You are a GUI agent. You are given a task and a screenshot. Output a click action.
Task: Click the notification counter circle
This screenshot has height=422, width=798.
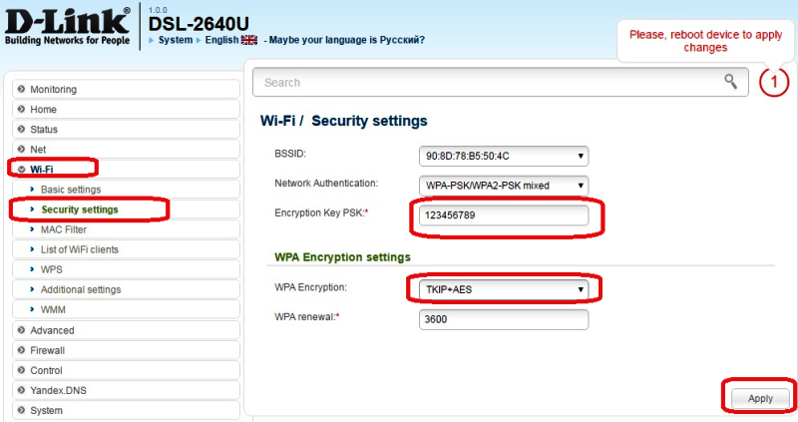[774, 82]
